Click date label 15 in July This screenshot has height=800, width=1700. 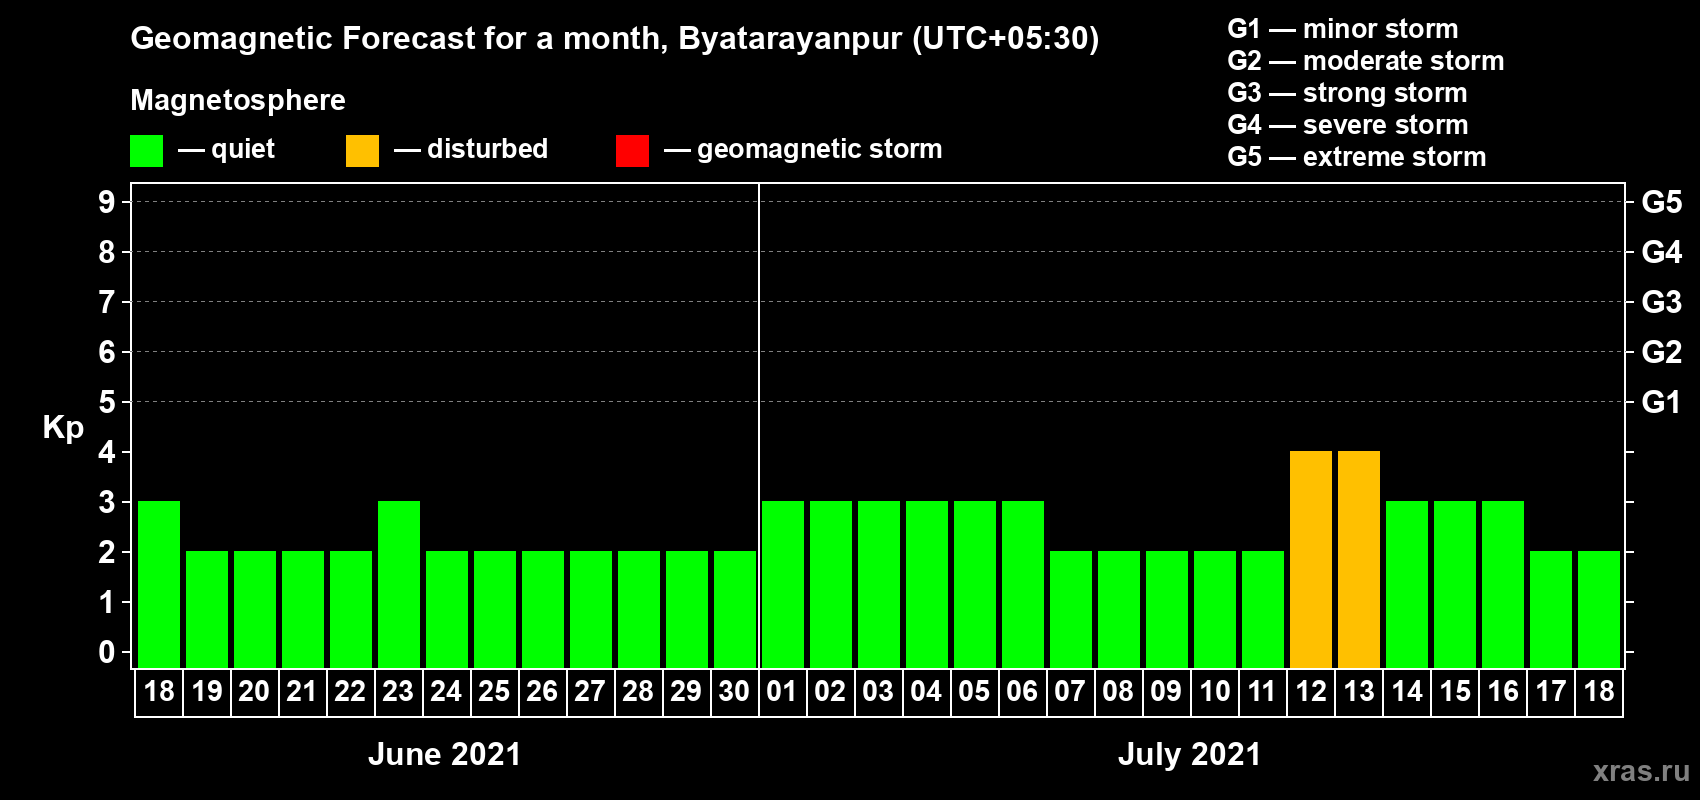(1455, 692)
